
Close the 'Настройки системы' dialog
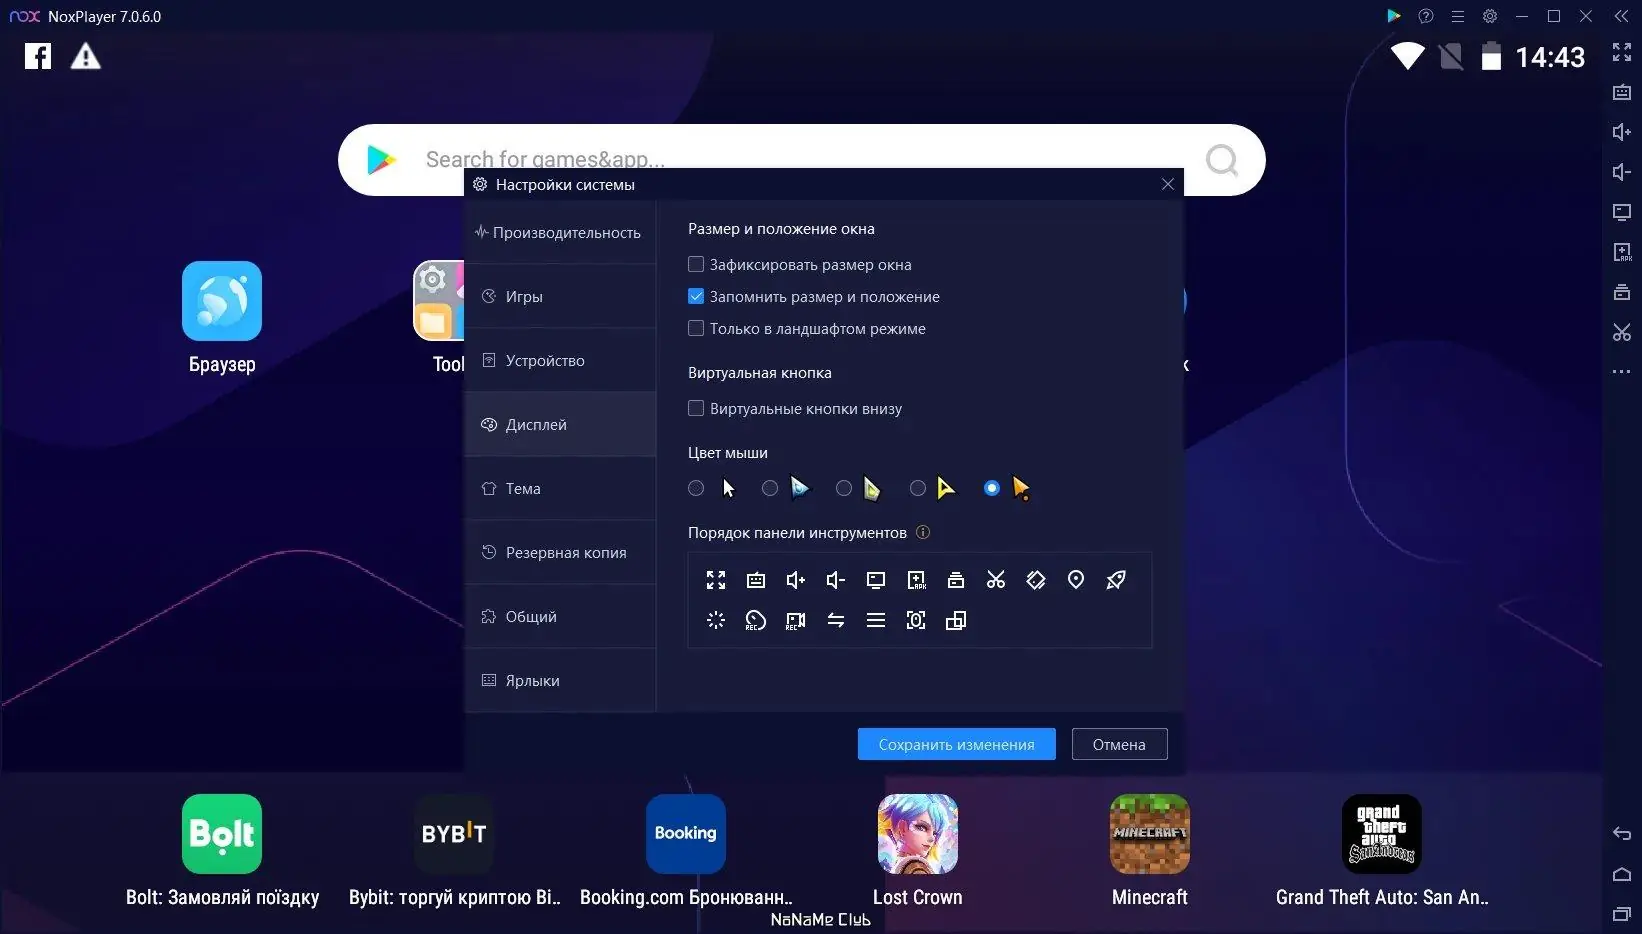(1168, 184)
